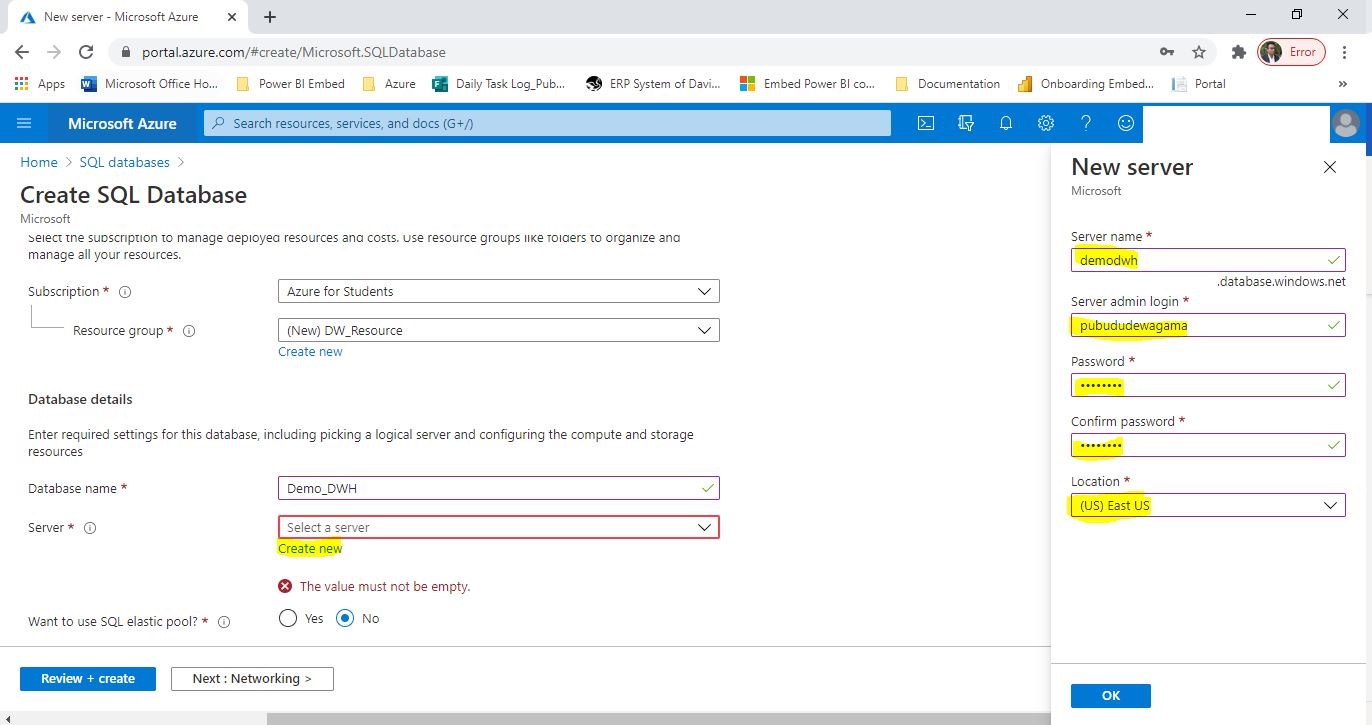Click Next : Networking button

[252, 679]
